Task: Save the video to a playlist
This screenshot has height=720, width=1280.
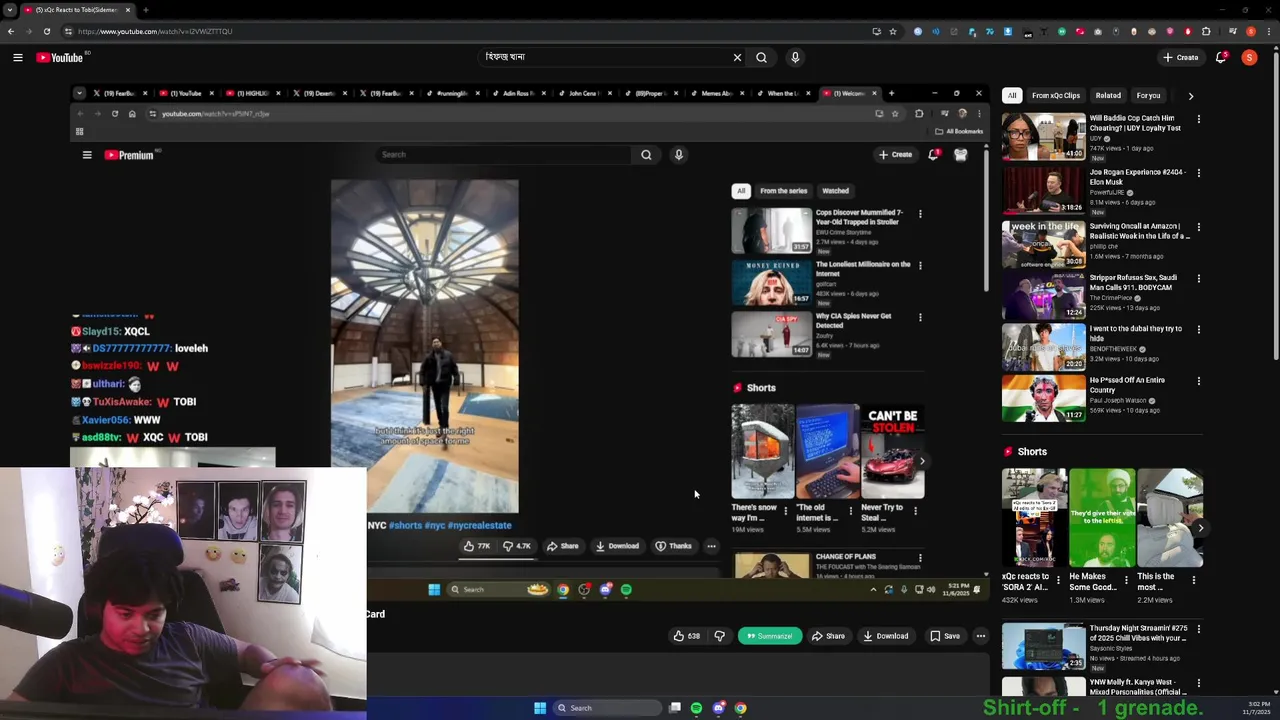Action: coord(945,636)
